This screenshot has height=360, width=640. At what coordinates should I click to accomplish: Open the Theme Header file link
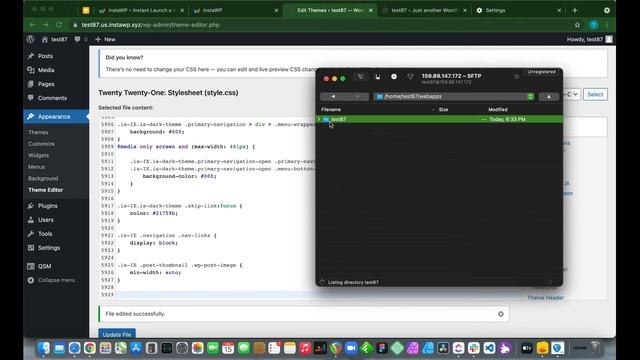pos(545,298)
